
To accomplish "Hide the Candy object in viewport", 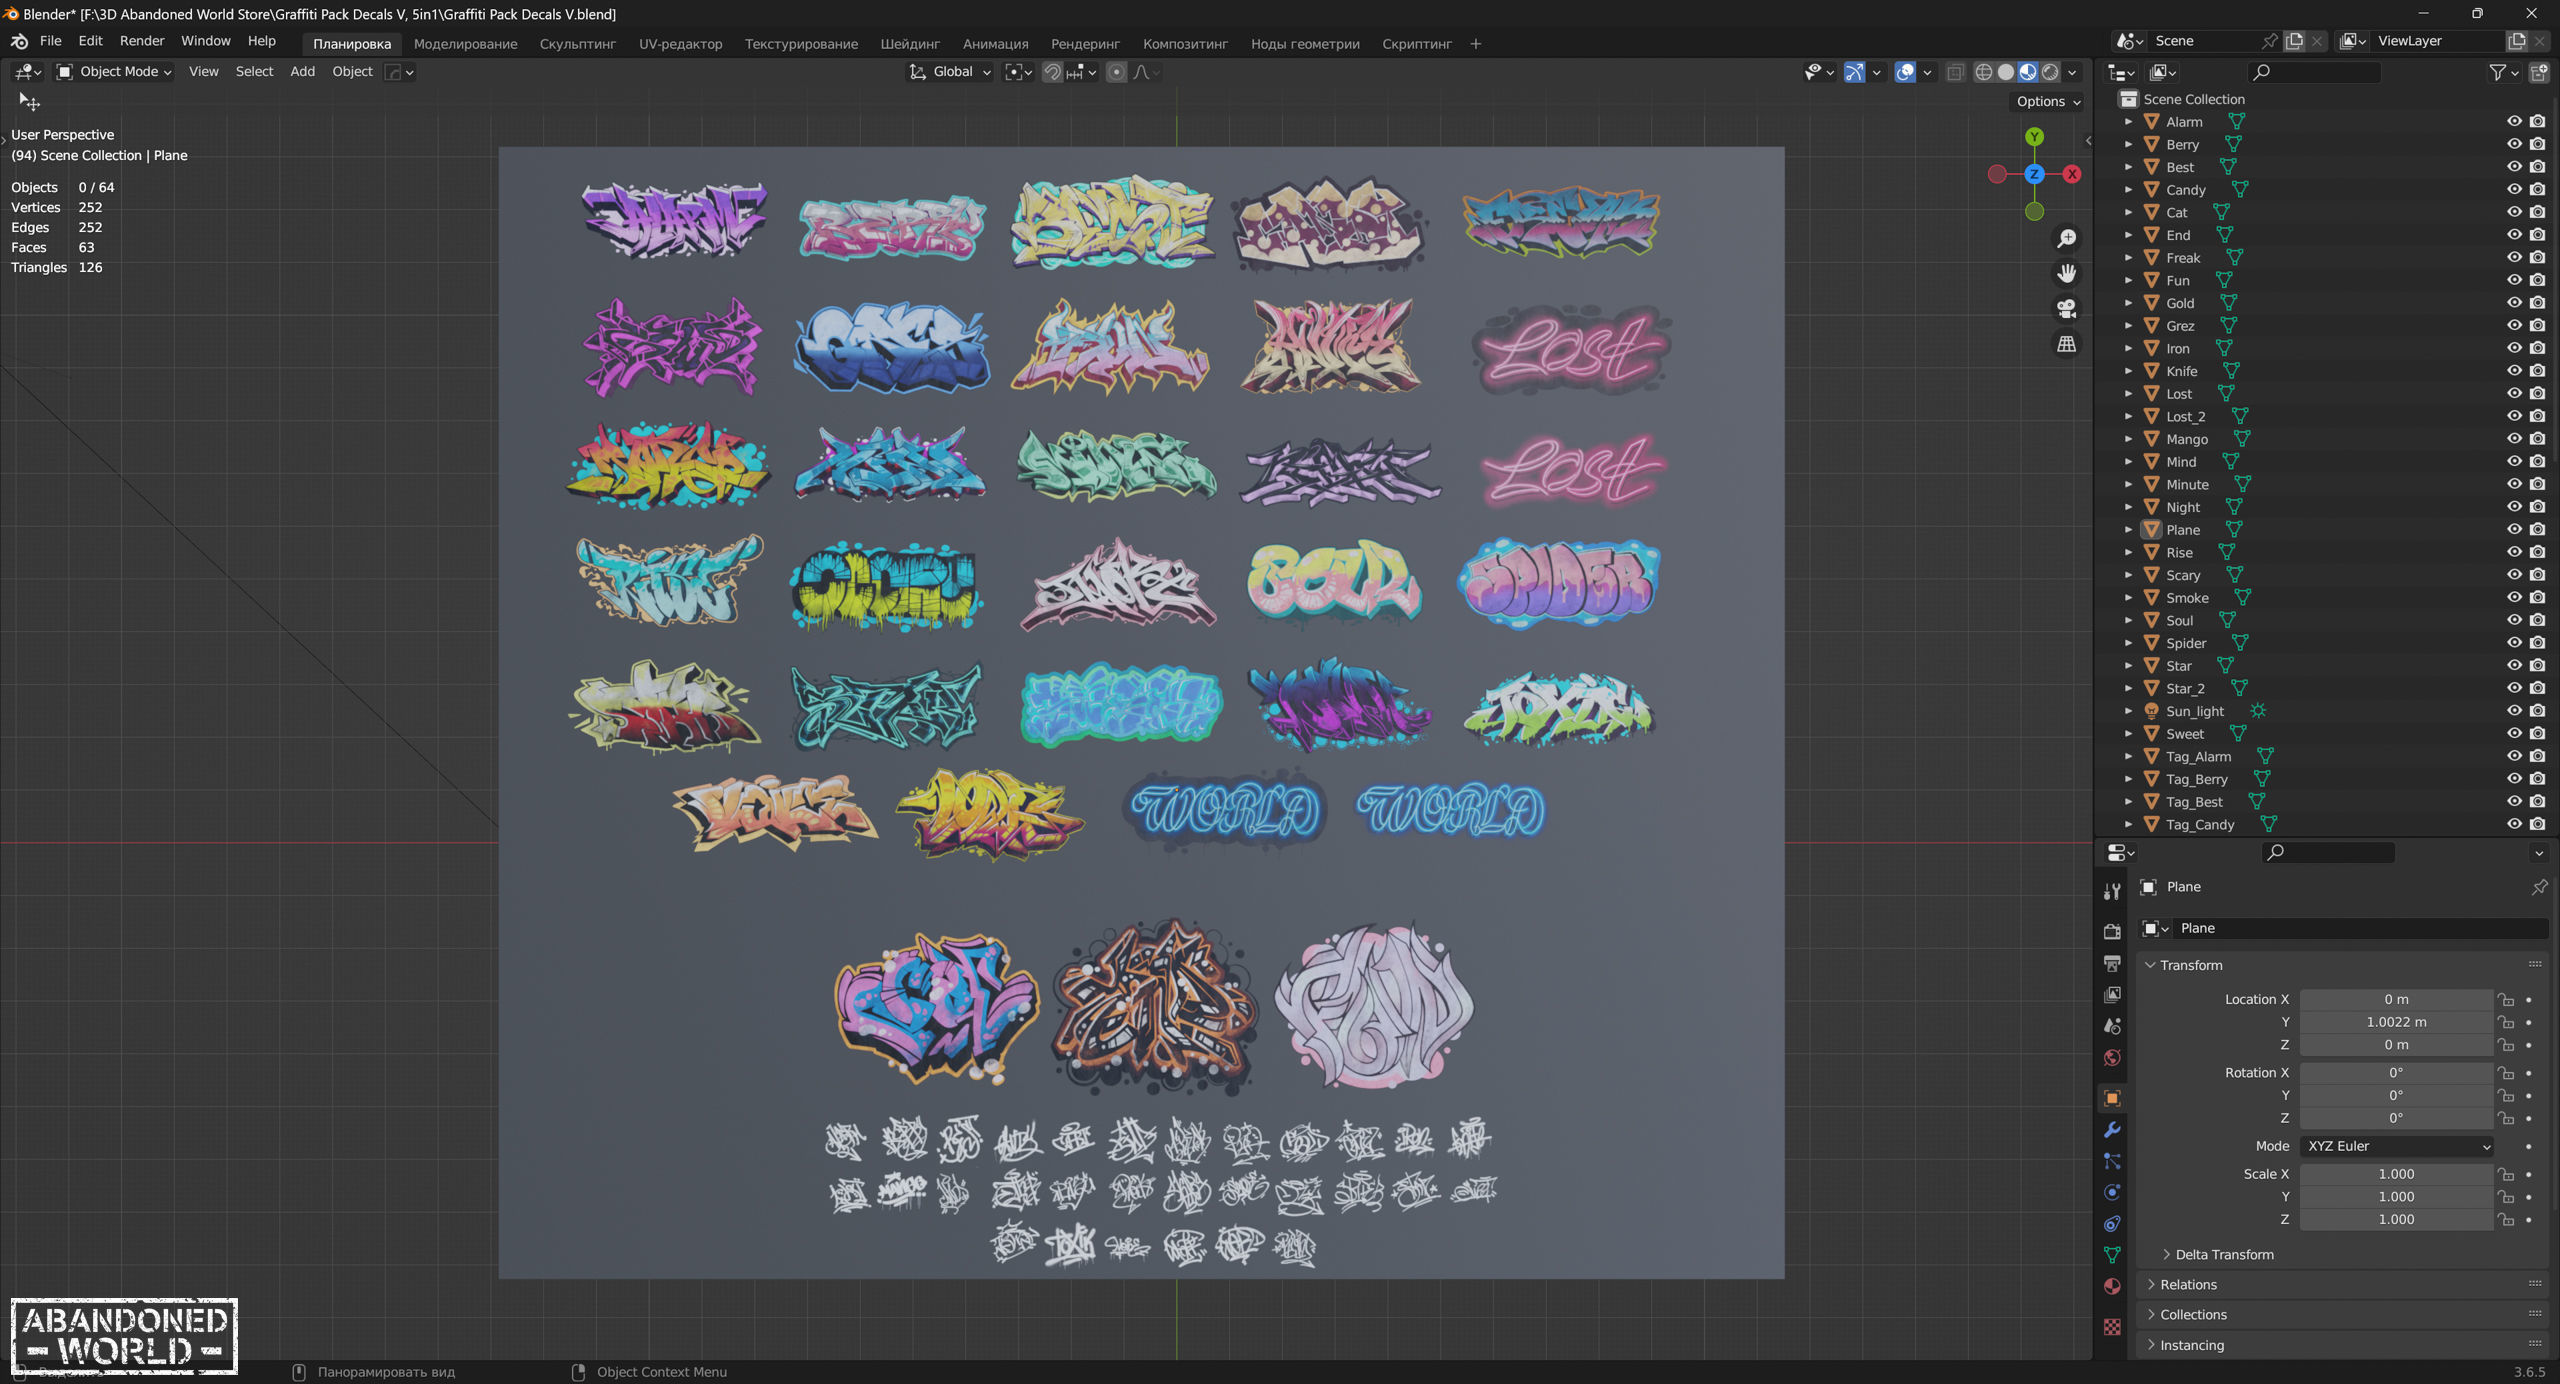I will coord(2513,189).
